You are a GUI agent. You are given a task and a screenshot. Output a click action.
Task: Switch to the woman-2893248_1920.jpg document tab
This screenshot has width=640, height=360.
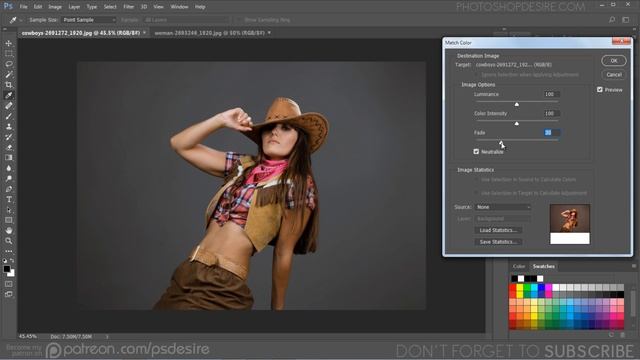point(210,33)
